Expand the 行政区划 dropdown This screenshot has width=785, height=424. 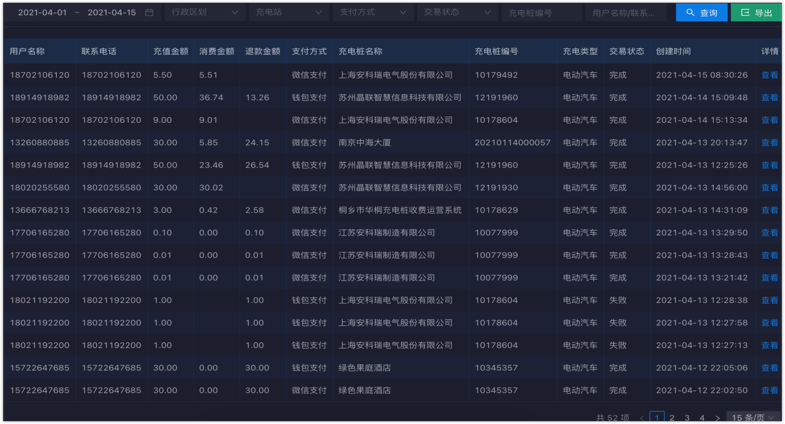pyautogui.click(x=204, y=12)
